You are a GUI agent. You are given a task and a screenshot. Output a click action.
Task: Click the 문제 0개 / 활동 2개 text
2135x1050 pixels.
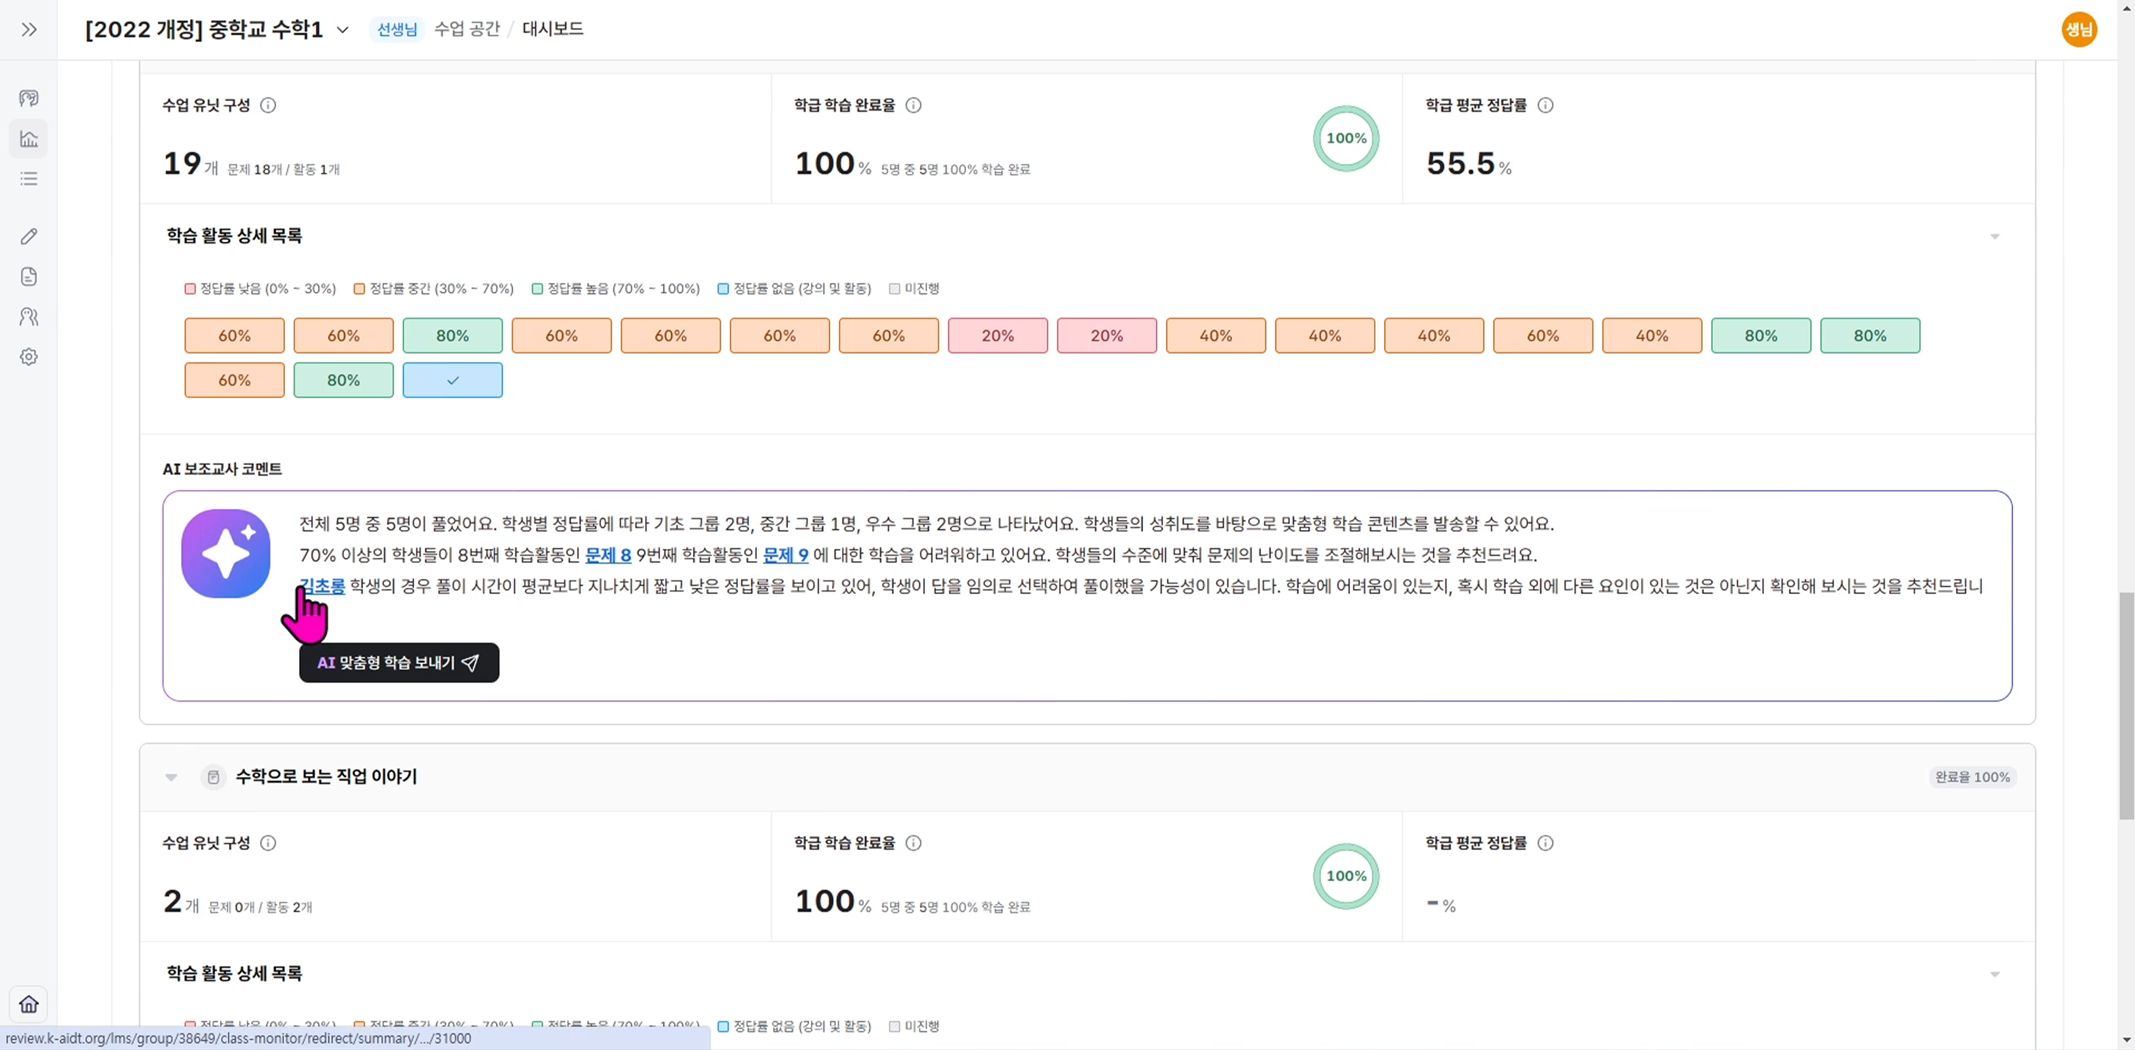tap(260, 908)
